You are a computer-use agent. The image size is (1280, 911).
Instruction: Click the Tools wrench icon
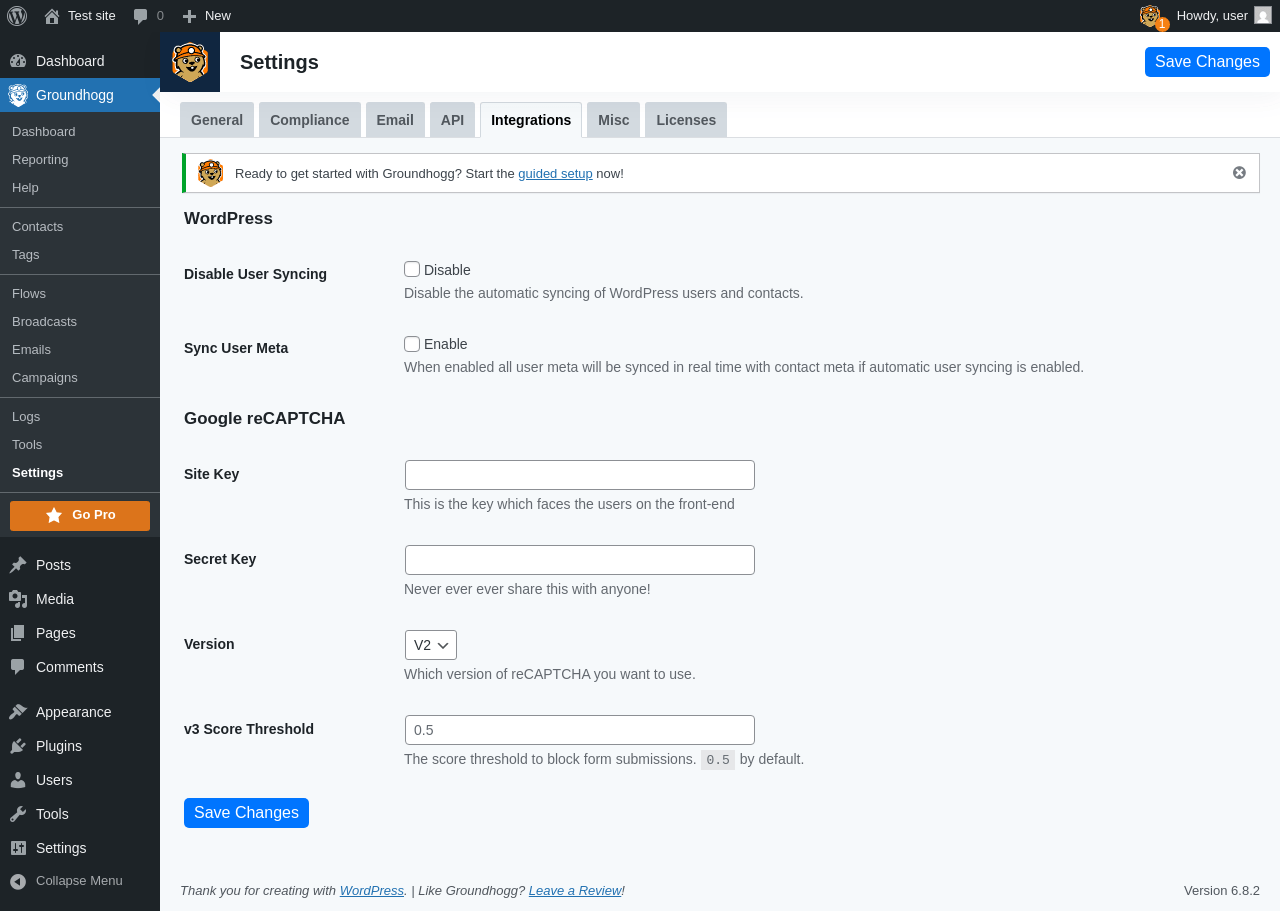(x=18, y=814)
